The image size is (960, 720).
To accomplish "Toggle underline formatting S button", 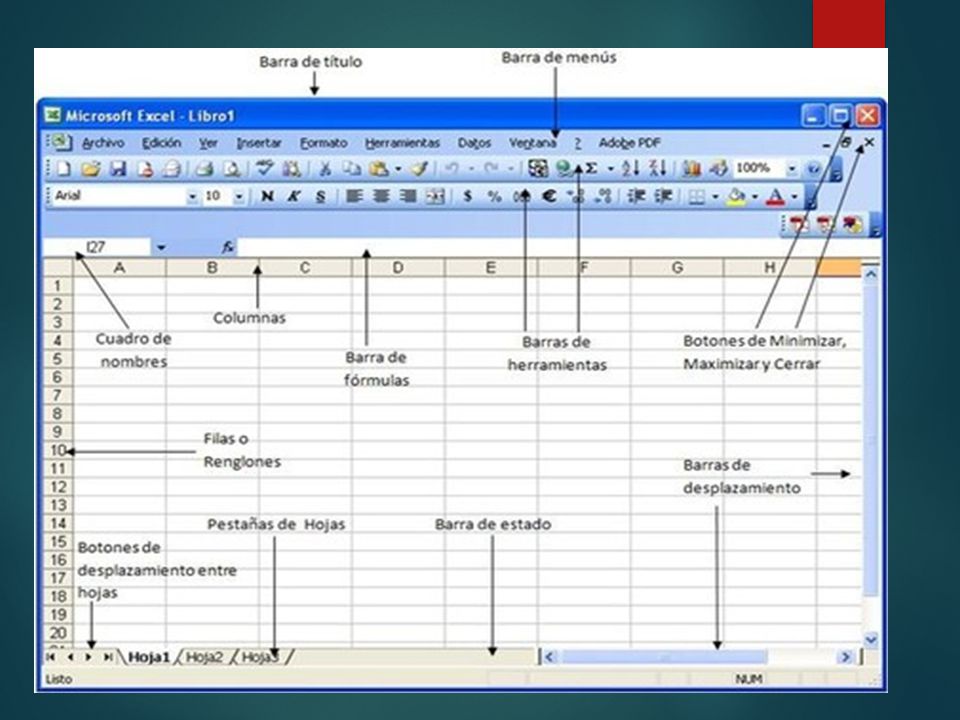I will [x=320, y=196].
